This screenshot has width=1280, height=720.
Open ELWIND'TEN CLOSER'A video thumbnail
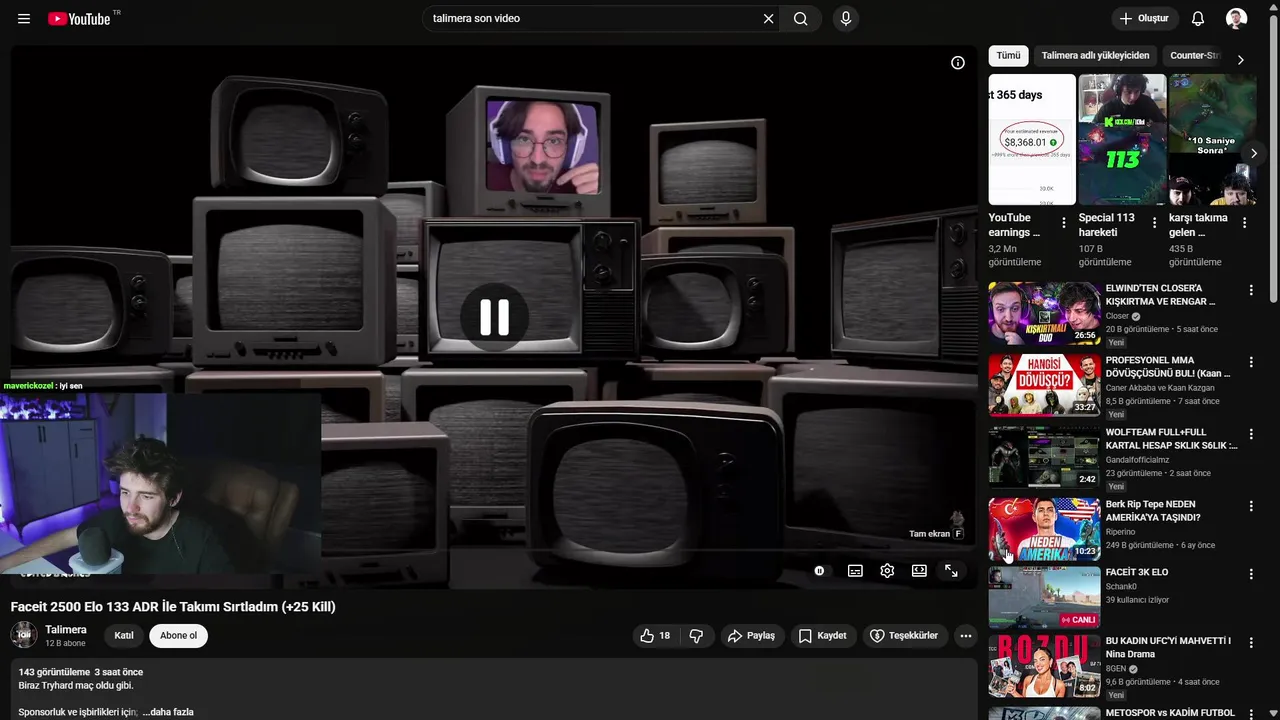pos(1044,313)
